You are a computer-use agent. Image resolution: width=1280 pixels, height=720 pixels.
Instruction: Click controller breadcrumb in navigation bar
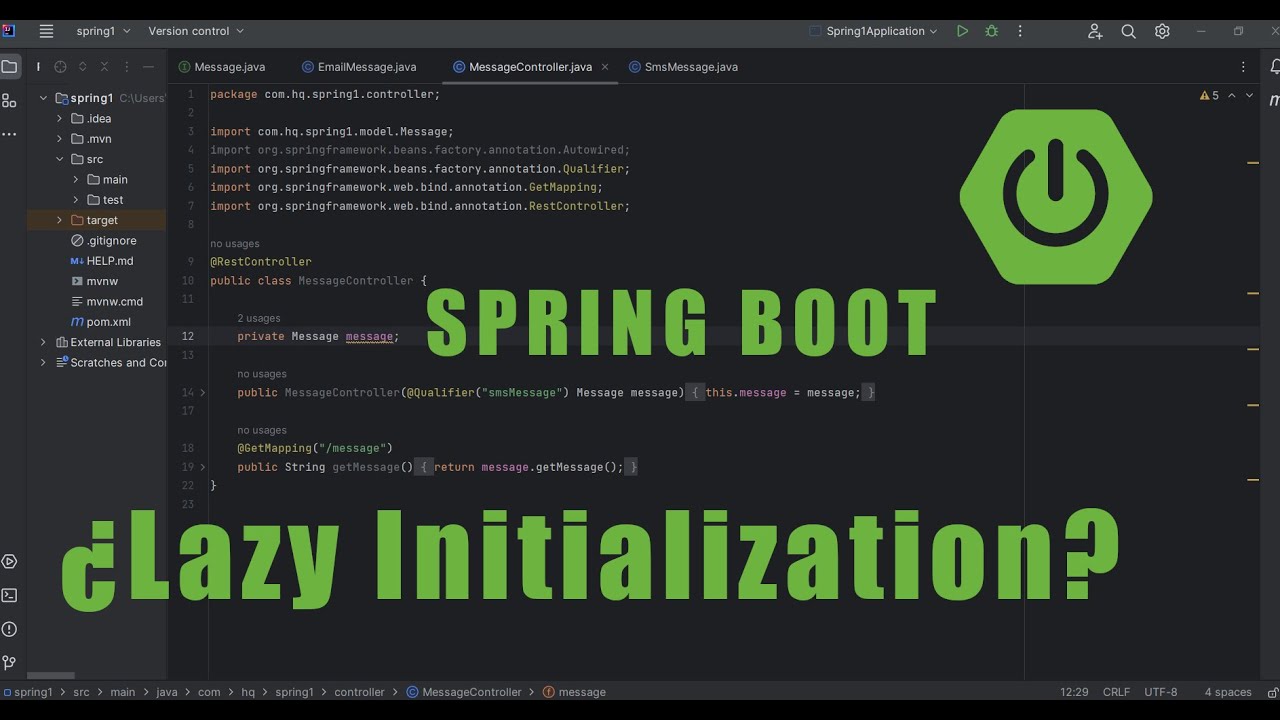pyautogui.click(x=359, y=692)
